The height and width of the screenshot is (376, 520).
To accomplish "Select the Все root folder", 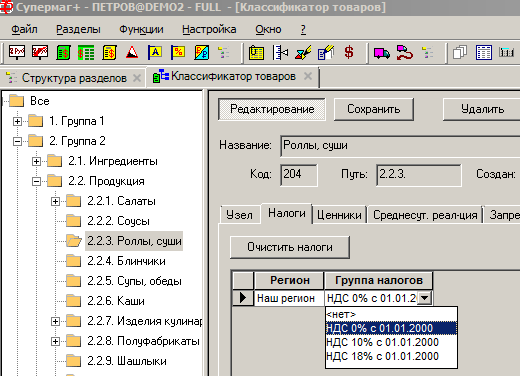I will coord(40,101).
